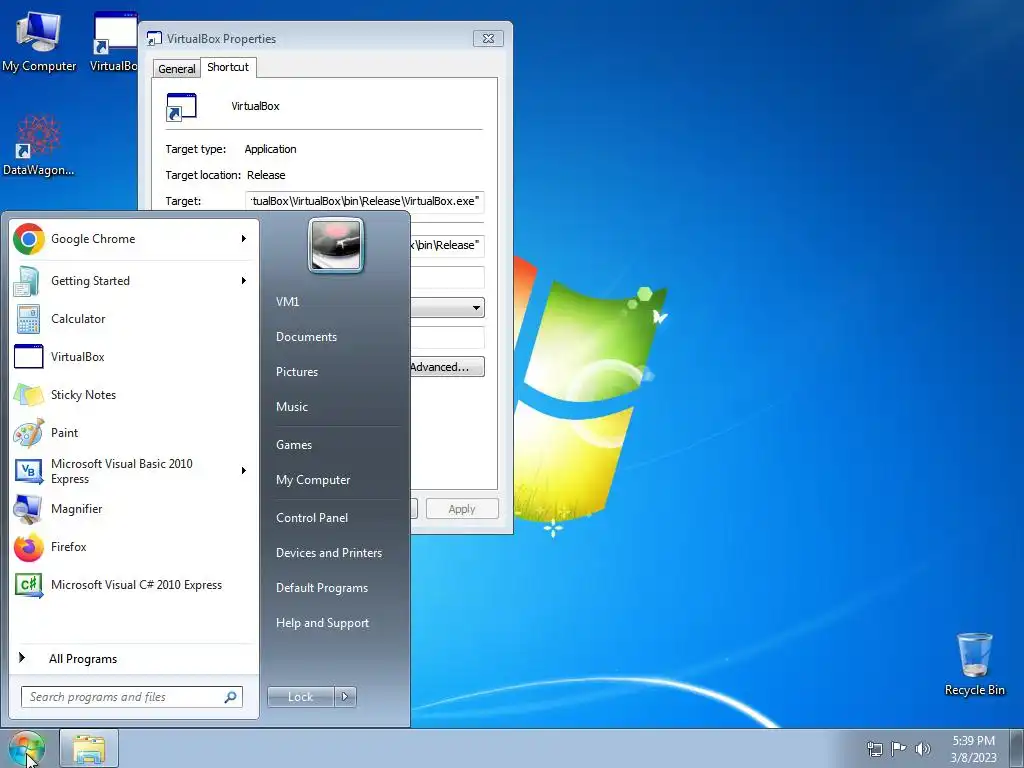Screen dimensions: 1024x768
Task: Select DataWagon desktop shortcut
Action: coord(39,145)
